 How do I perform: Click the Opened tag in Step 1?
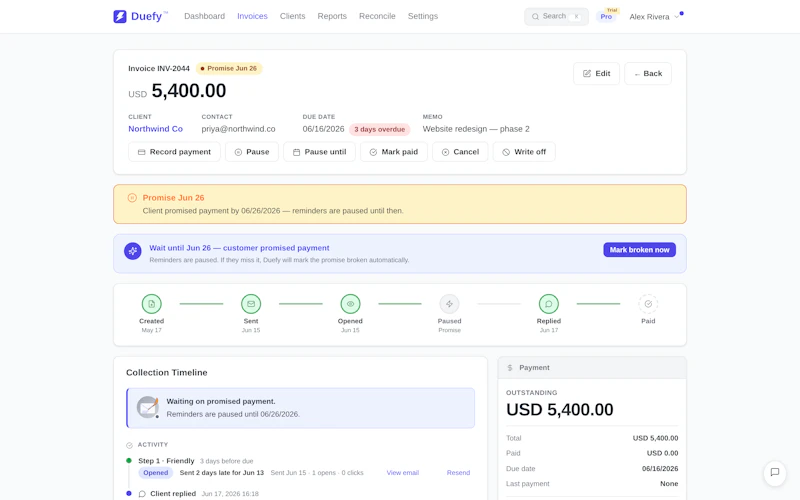click(x=156, y=473)
